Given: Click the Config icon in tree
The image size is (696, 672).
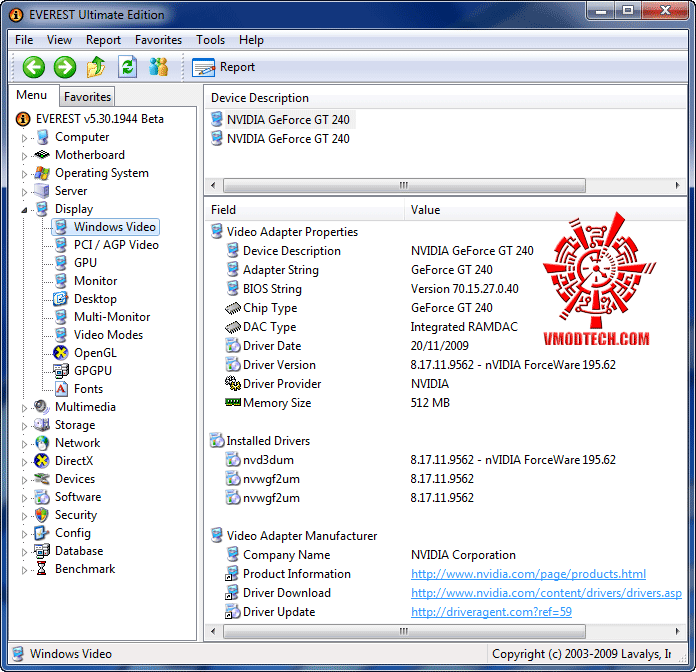Looking at the screenshot, I should pos(41,533).
